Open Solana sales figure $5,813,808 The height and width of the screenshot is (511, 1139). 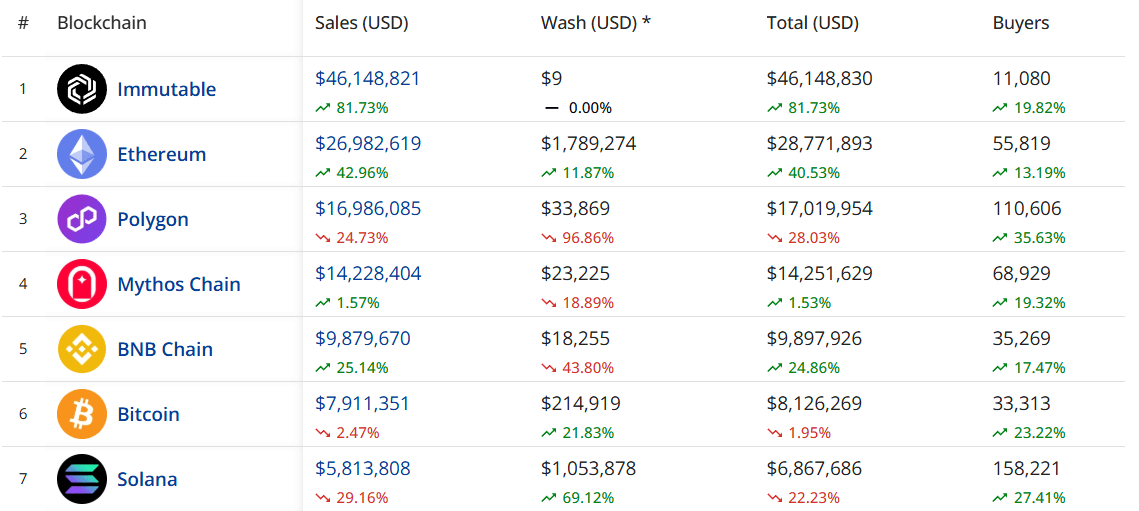tap(362, 468)
